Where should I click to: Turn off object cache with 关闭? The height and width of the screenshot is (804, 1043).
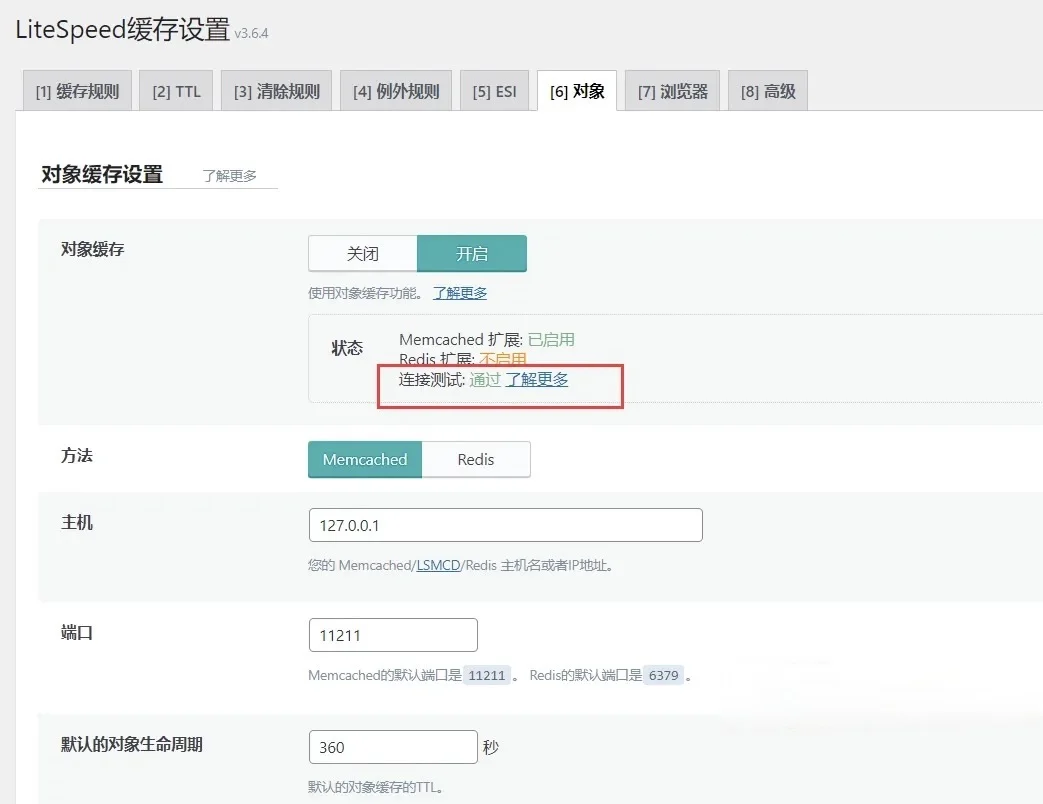click(362, 254)
